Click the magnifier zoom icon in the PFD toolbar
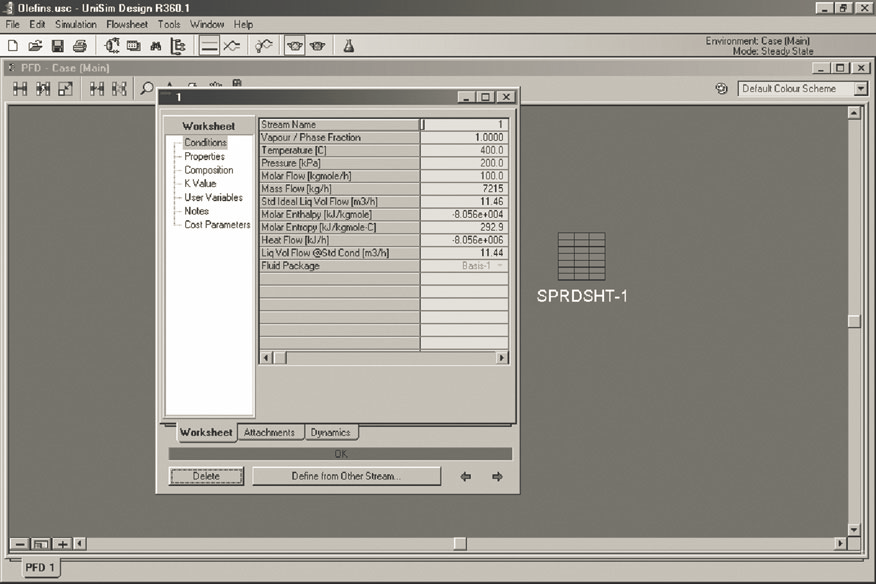This screenshot has width=876, height=584. (x=147, y=89)
